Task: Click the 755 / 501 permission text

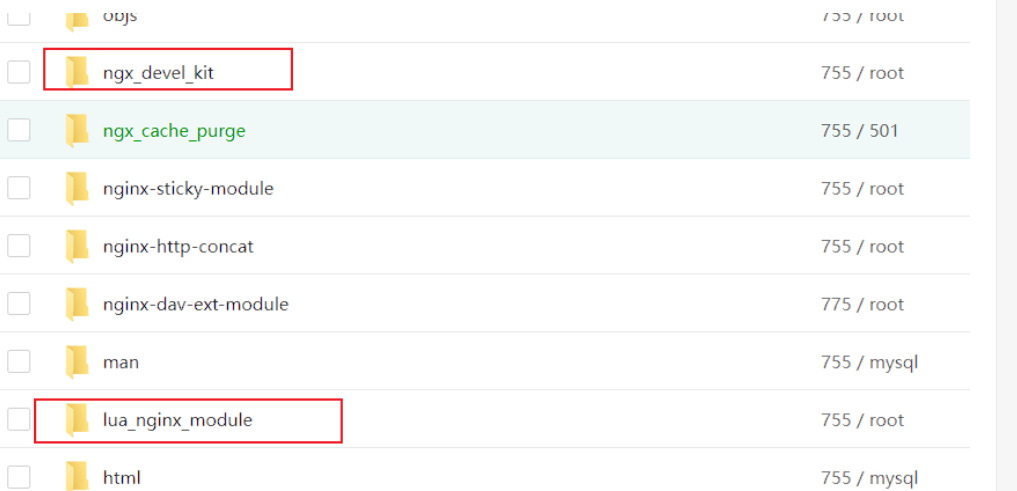Action: (x=859, y=131)
